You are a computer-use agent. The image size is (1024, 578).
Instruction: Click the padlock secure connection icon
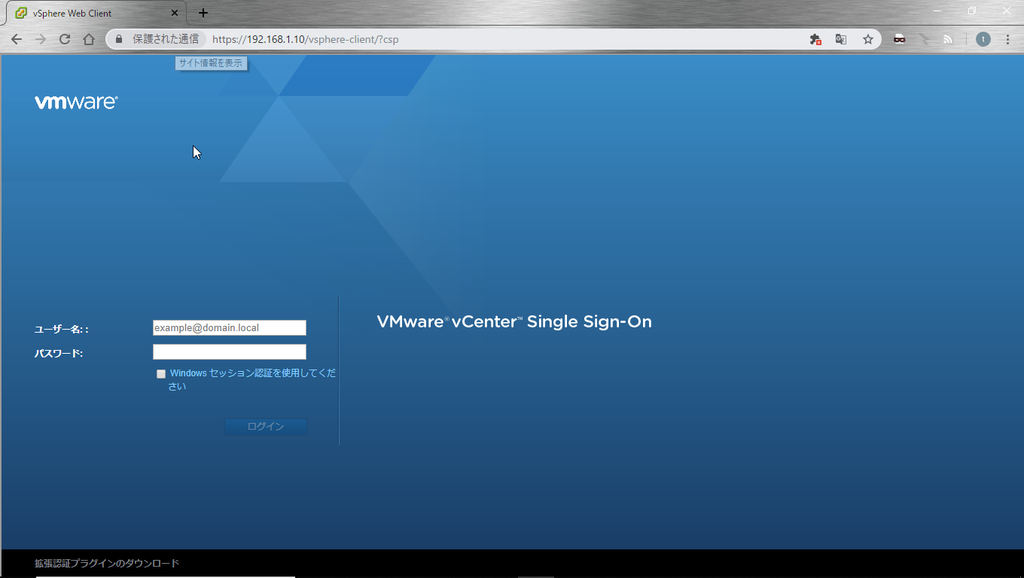119,39
